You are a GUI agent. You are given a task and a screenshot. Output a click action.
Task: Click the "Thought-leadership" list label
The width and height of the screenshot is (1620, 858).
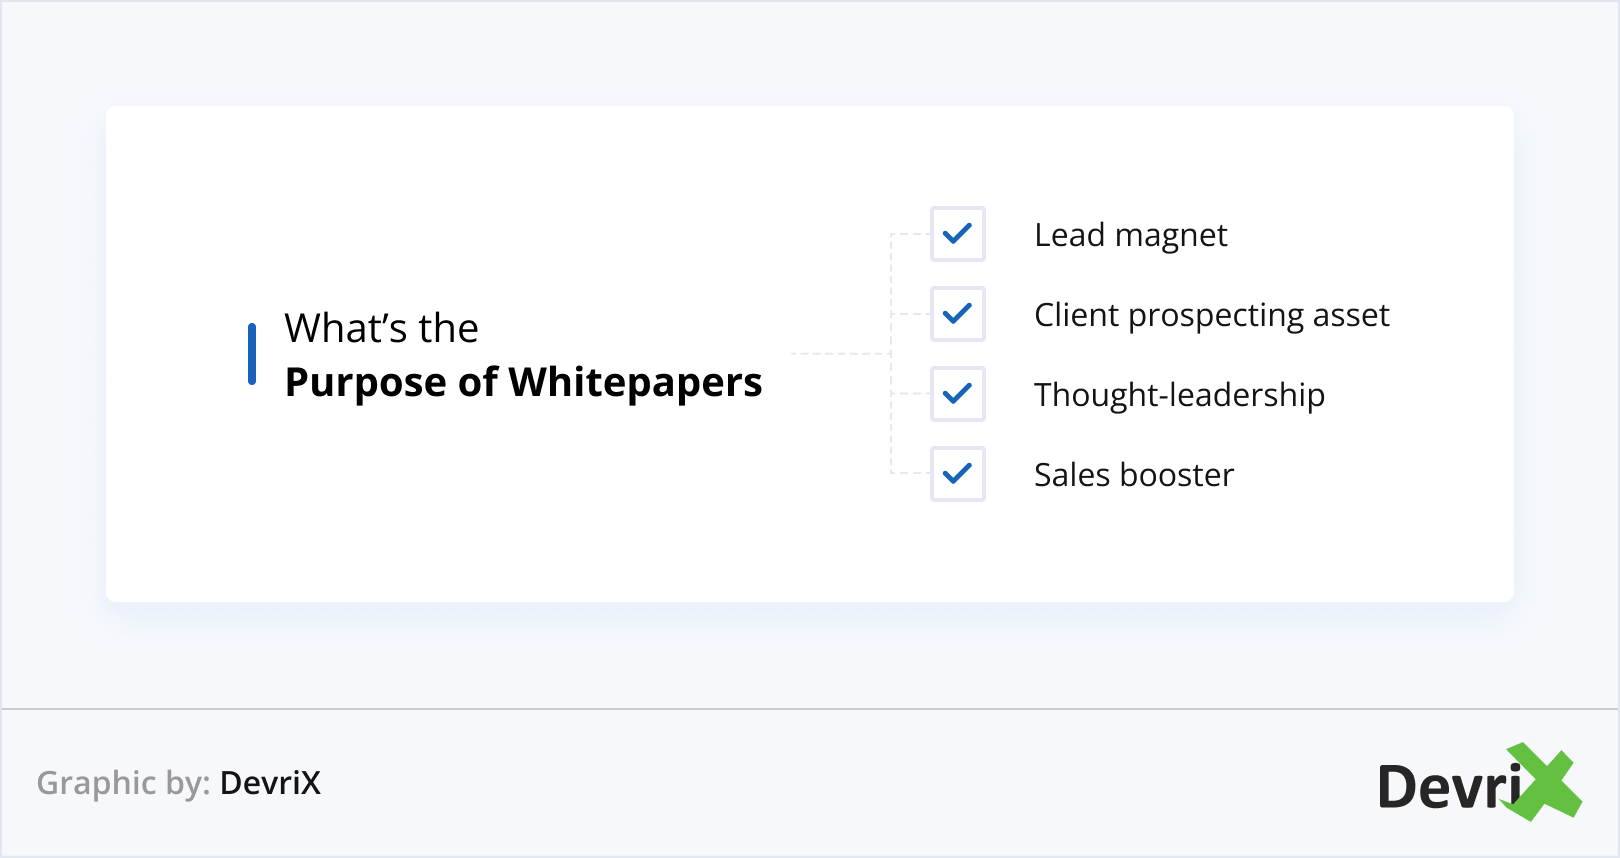[1179, 395]
